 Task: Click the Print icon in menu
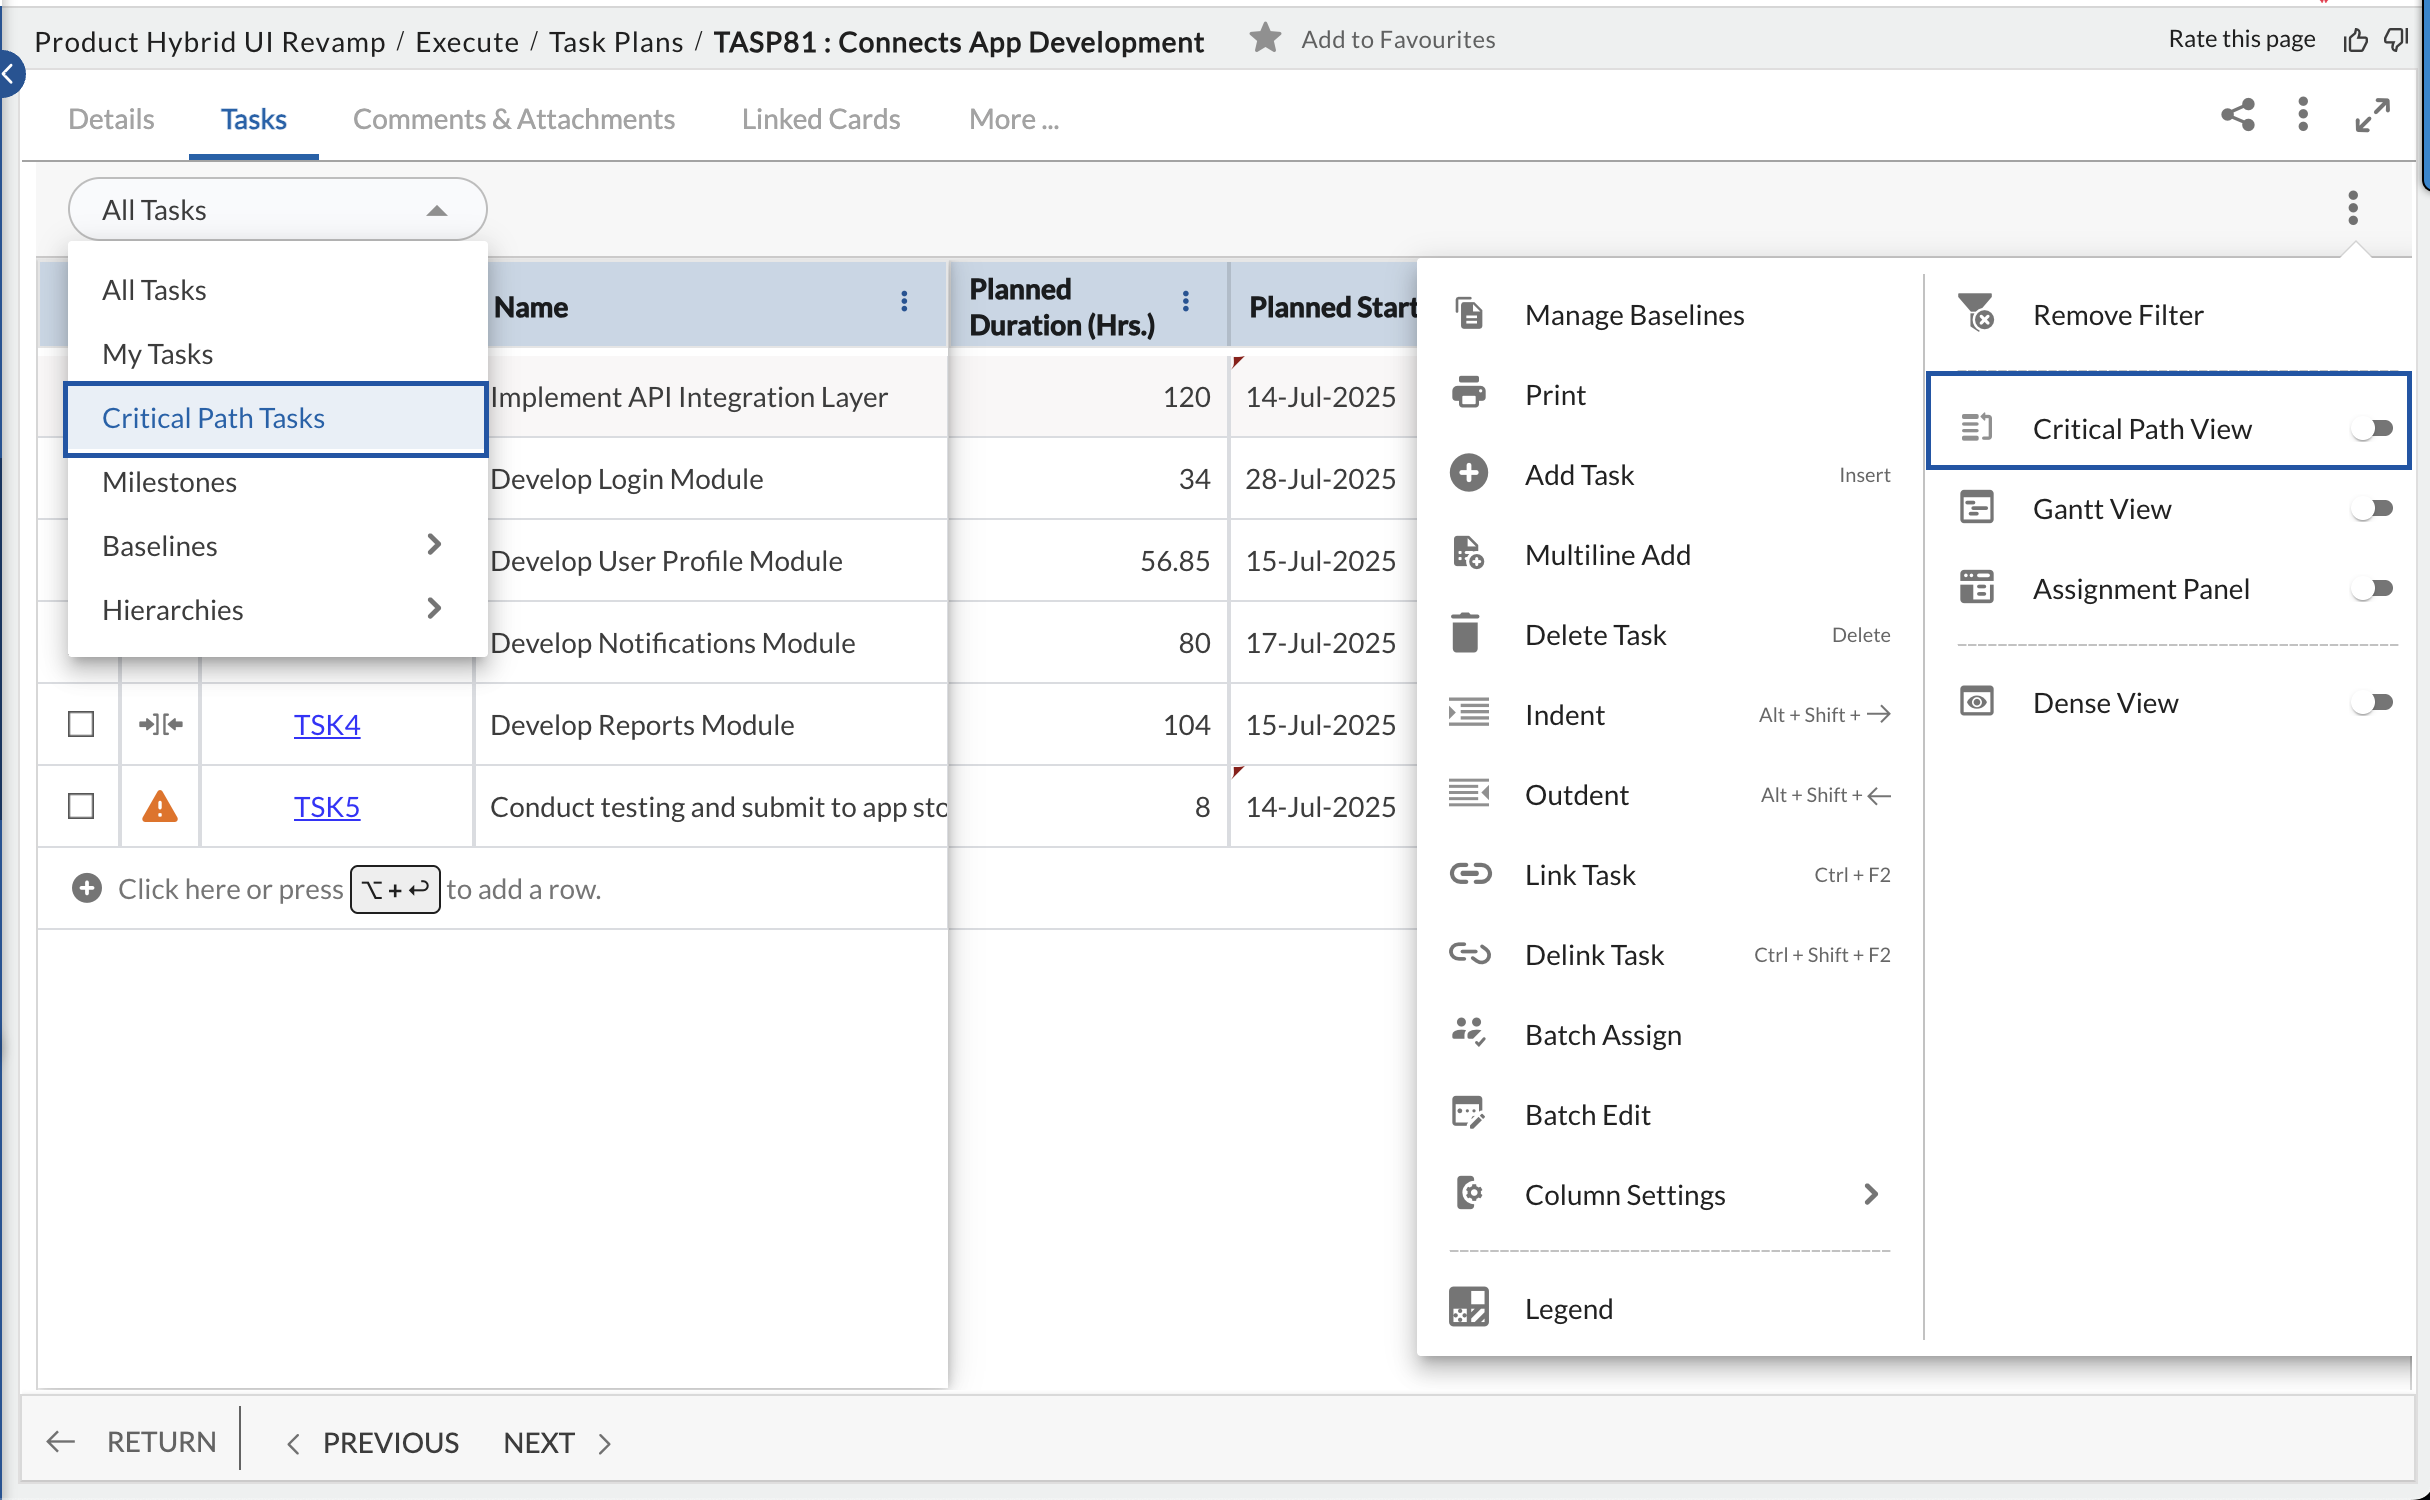1468,394
